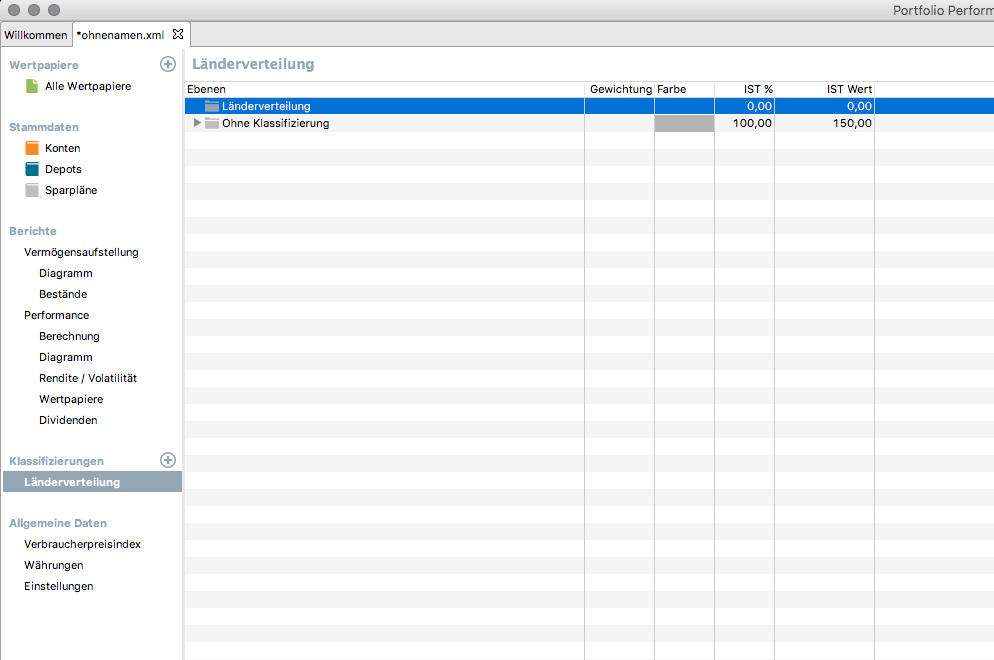994x660 pixels.
Task: Click the Stammdaten section header
Action: tap(44, 127)
